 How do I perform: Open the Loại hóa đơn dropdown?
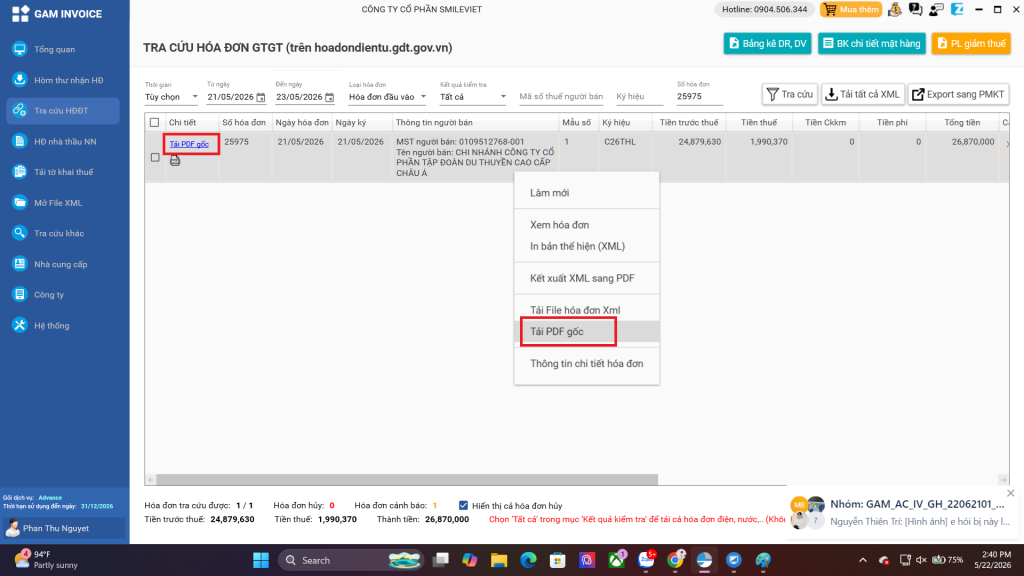387,97
